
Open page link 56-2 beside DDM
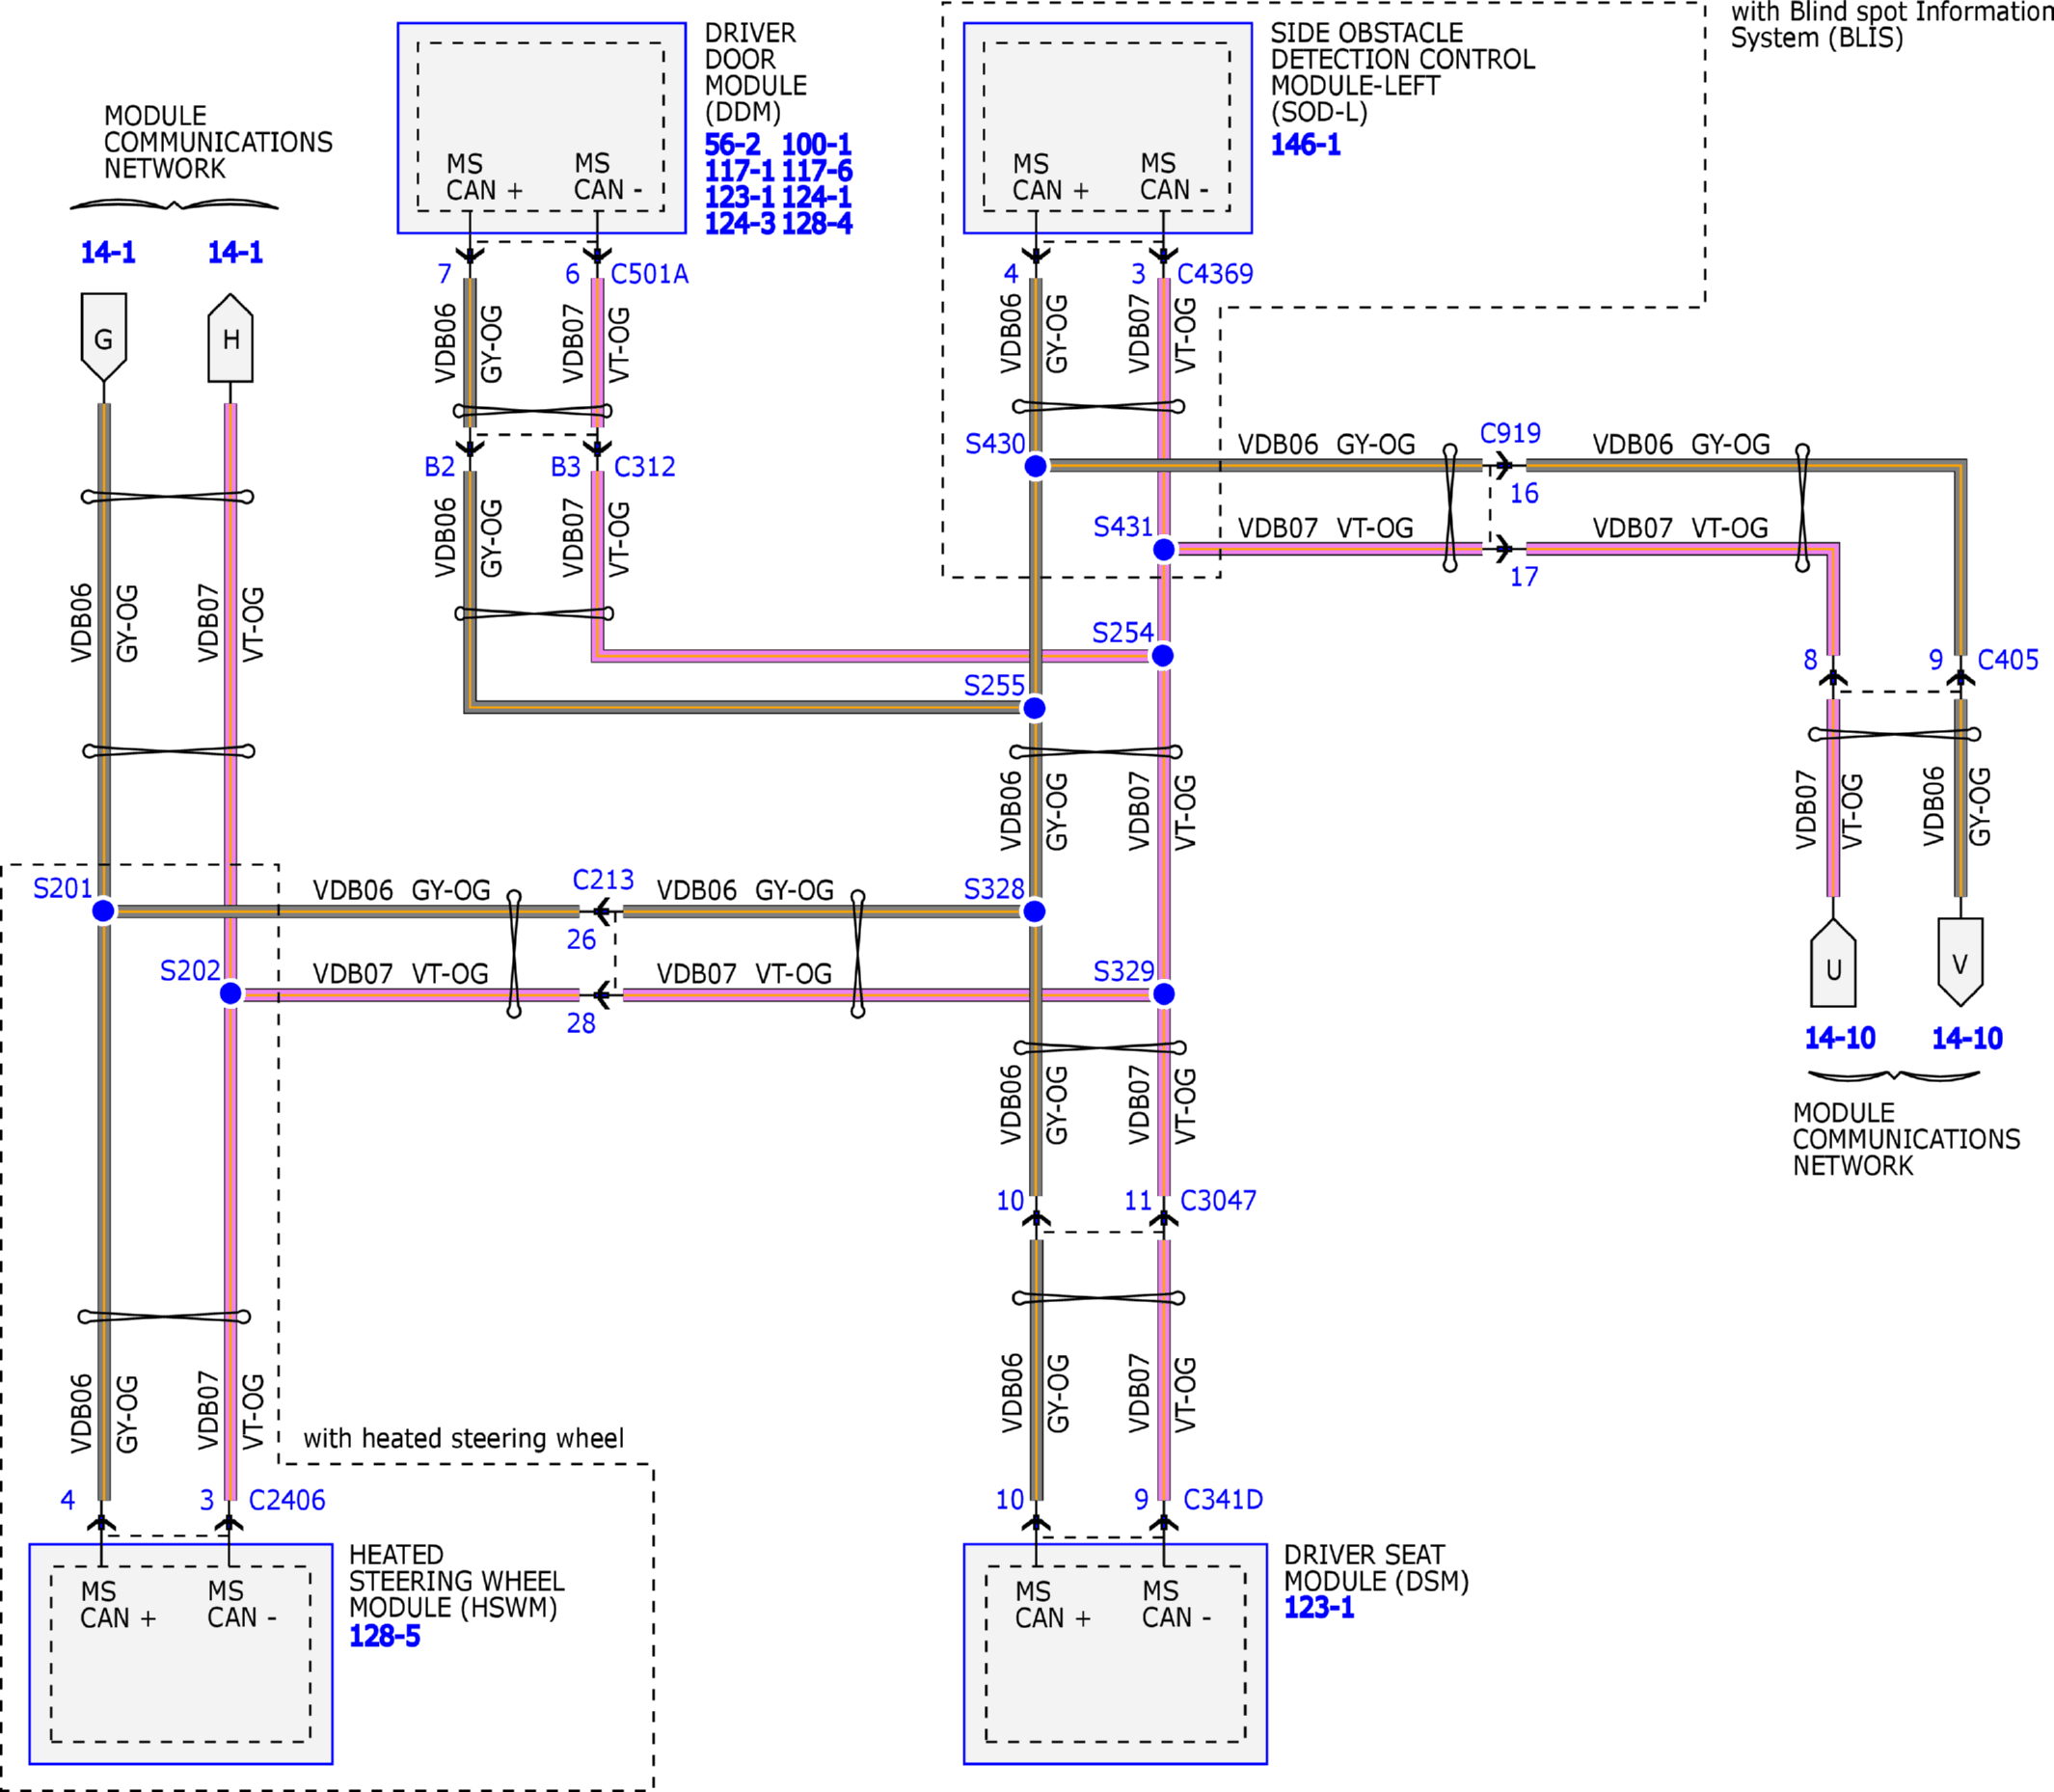tap(732, 145)
